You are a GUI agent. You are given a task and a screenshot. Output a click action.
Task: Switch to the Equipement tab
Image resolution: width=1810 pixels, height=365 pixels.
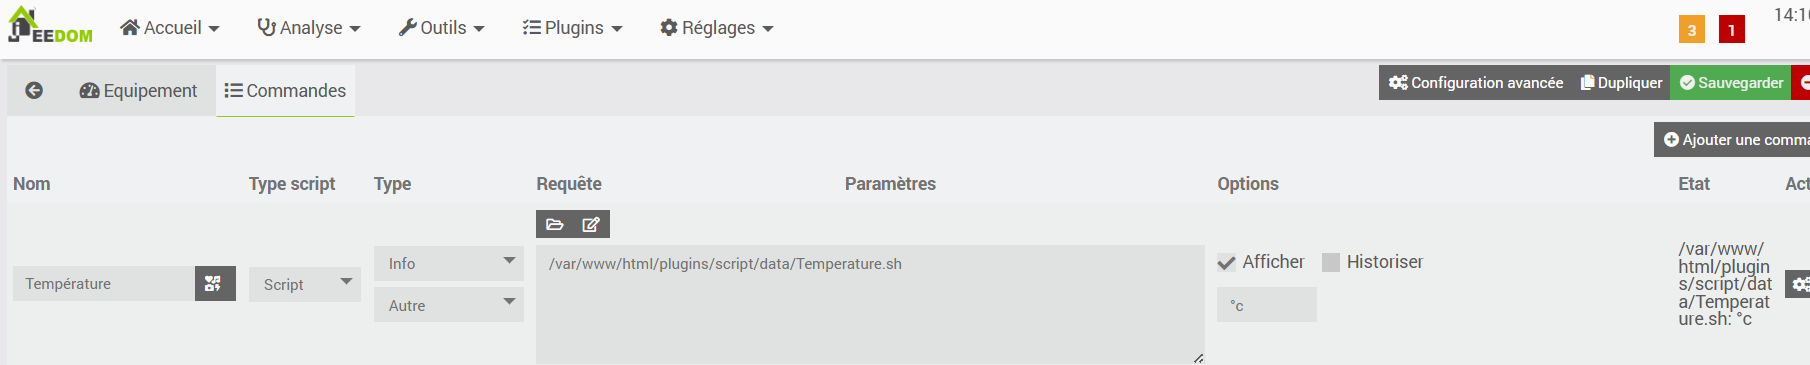(139, 91)
